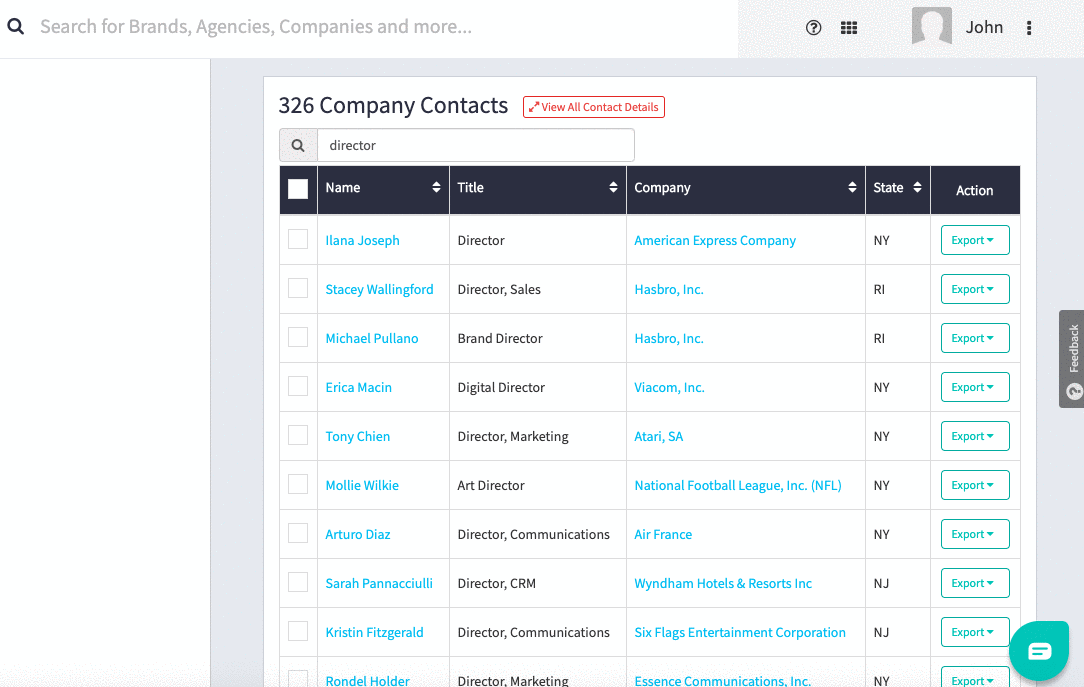Check the box for Sarah Pannacciulli
The width and height of the screenshot is (1084, 687).
coord(298,583)
